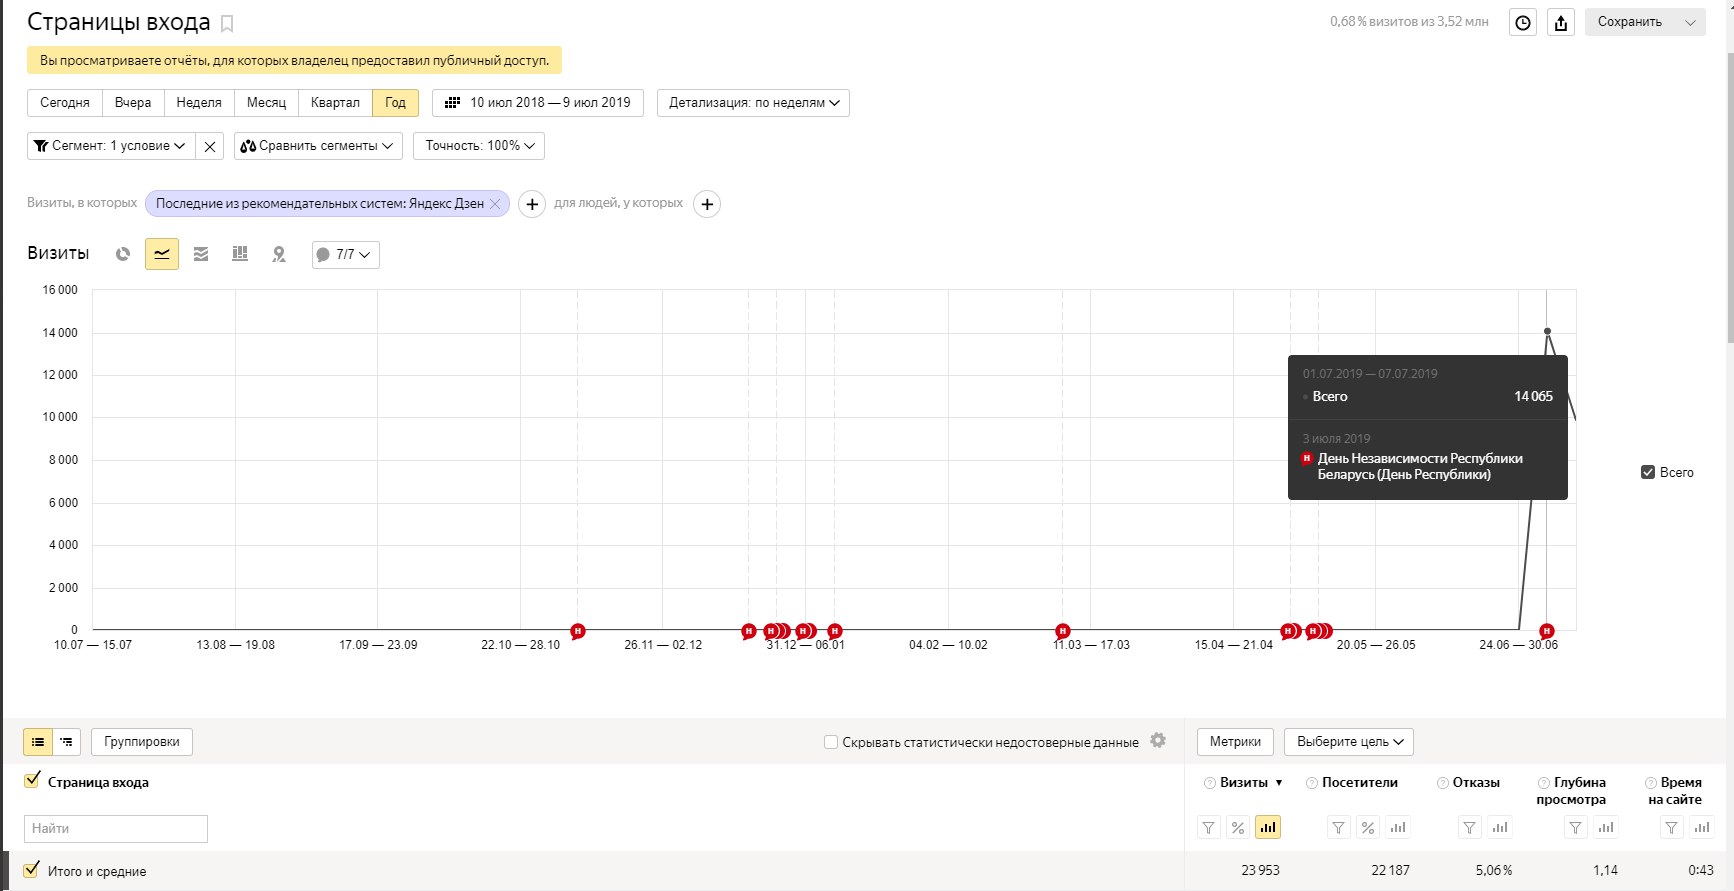
Task: Bookmark the report next to Страницы входа title
Action: (x=227, y=23)
